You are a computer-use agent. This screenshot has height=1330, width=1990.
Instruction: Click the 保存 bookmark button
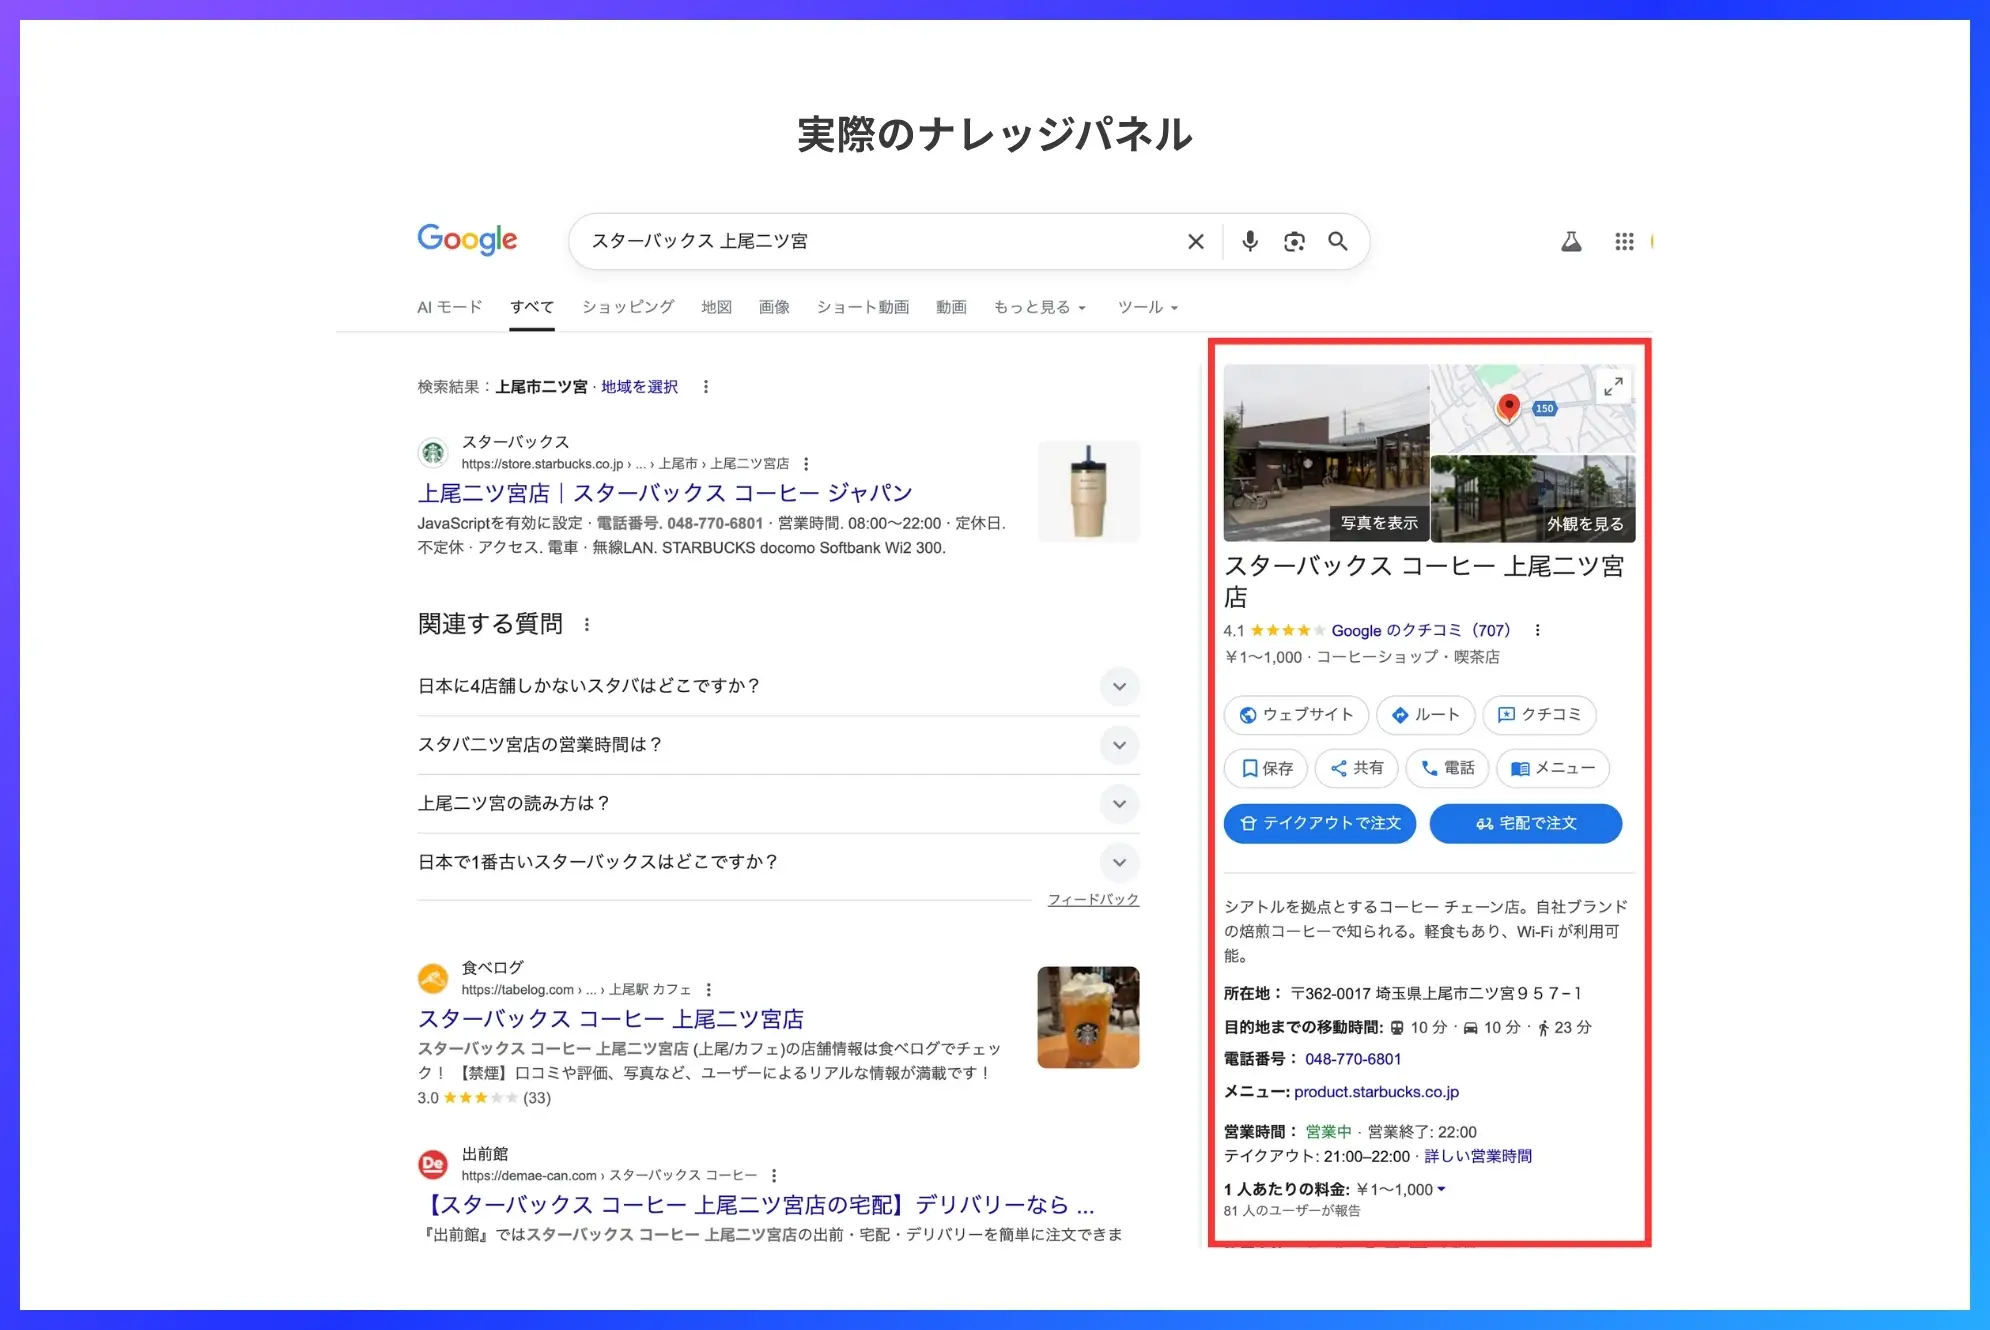point(1266,768)
